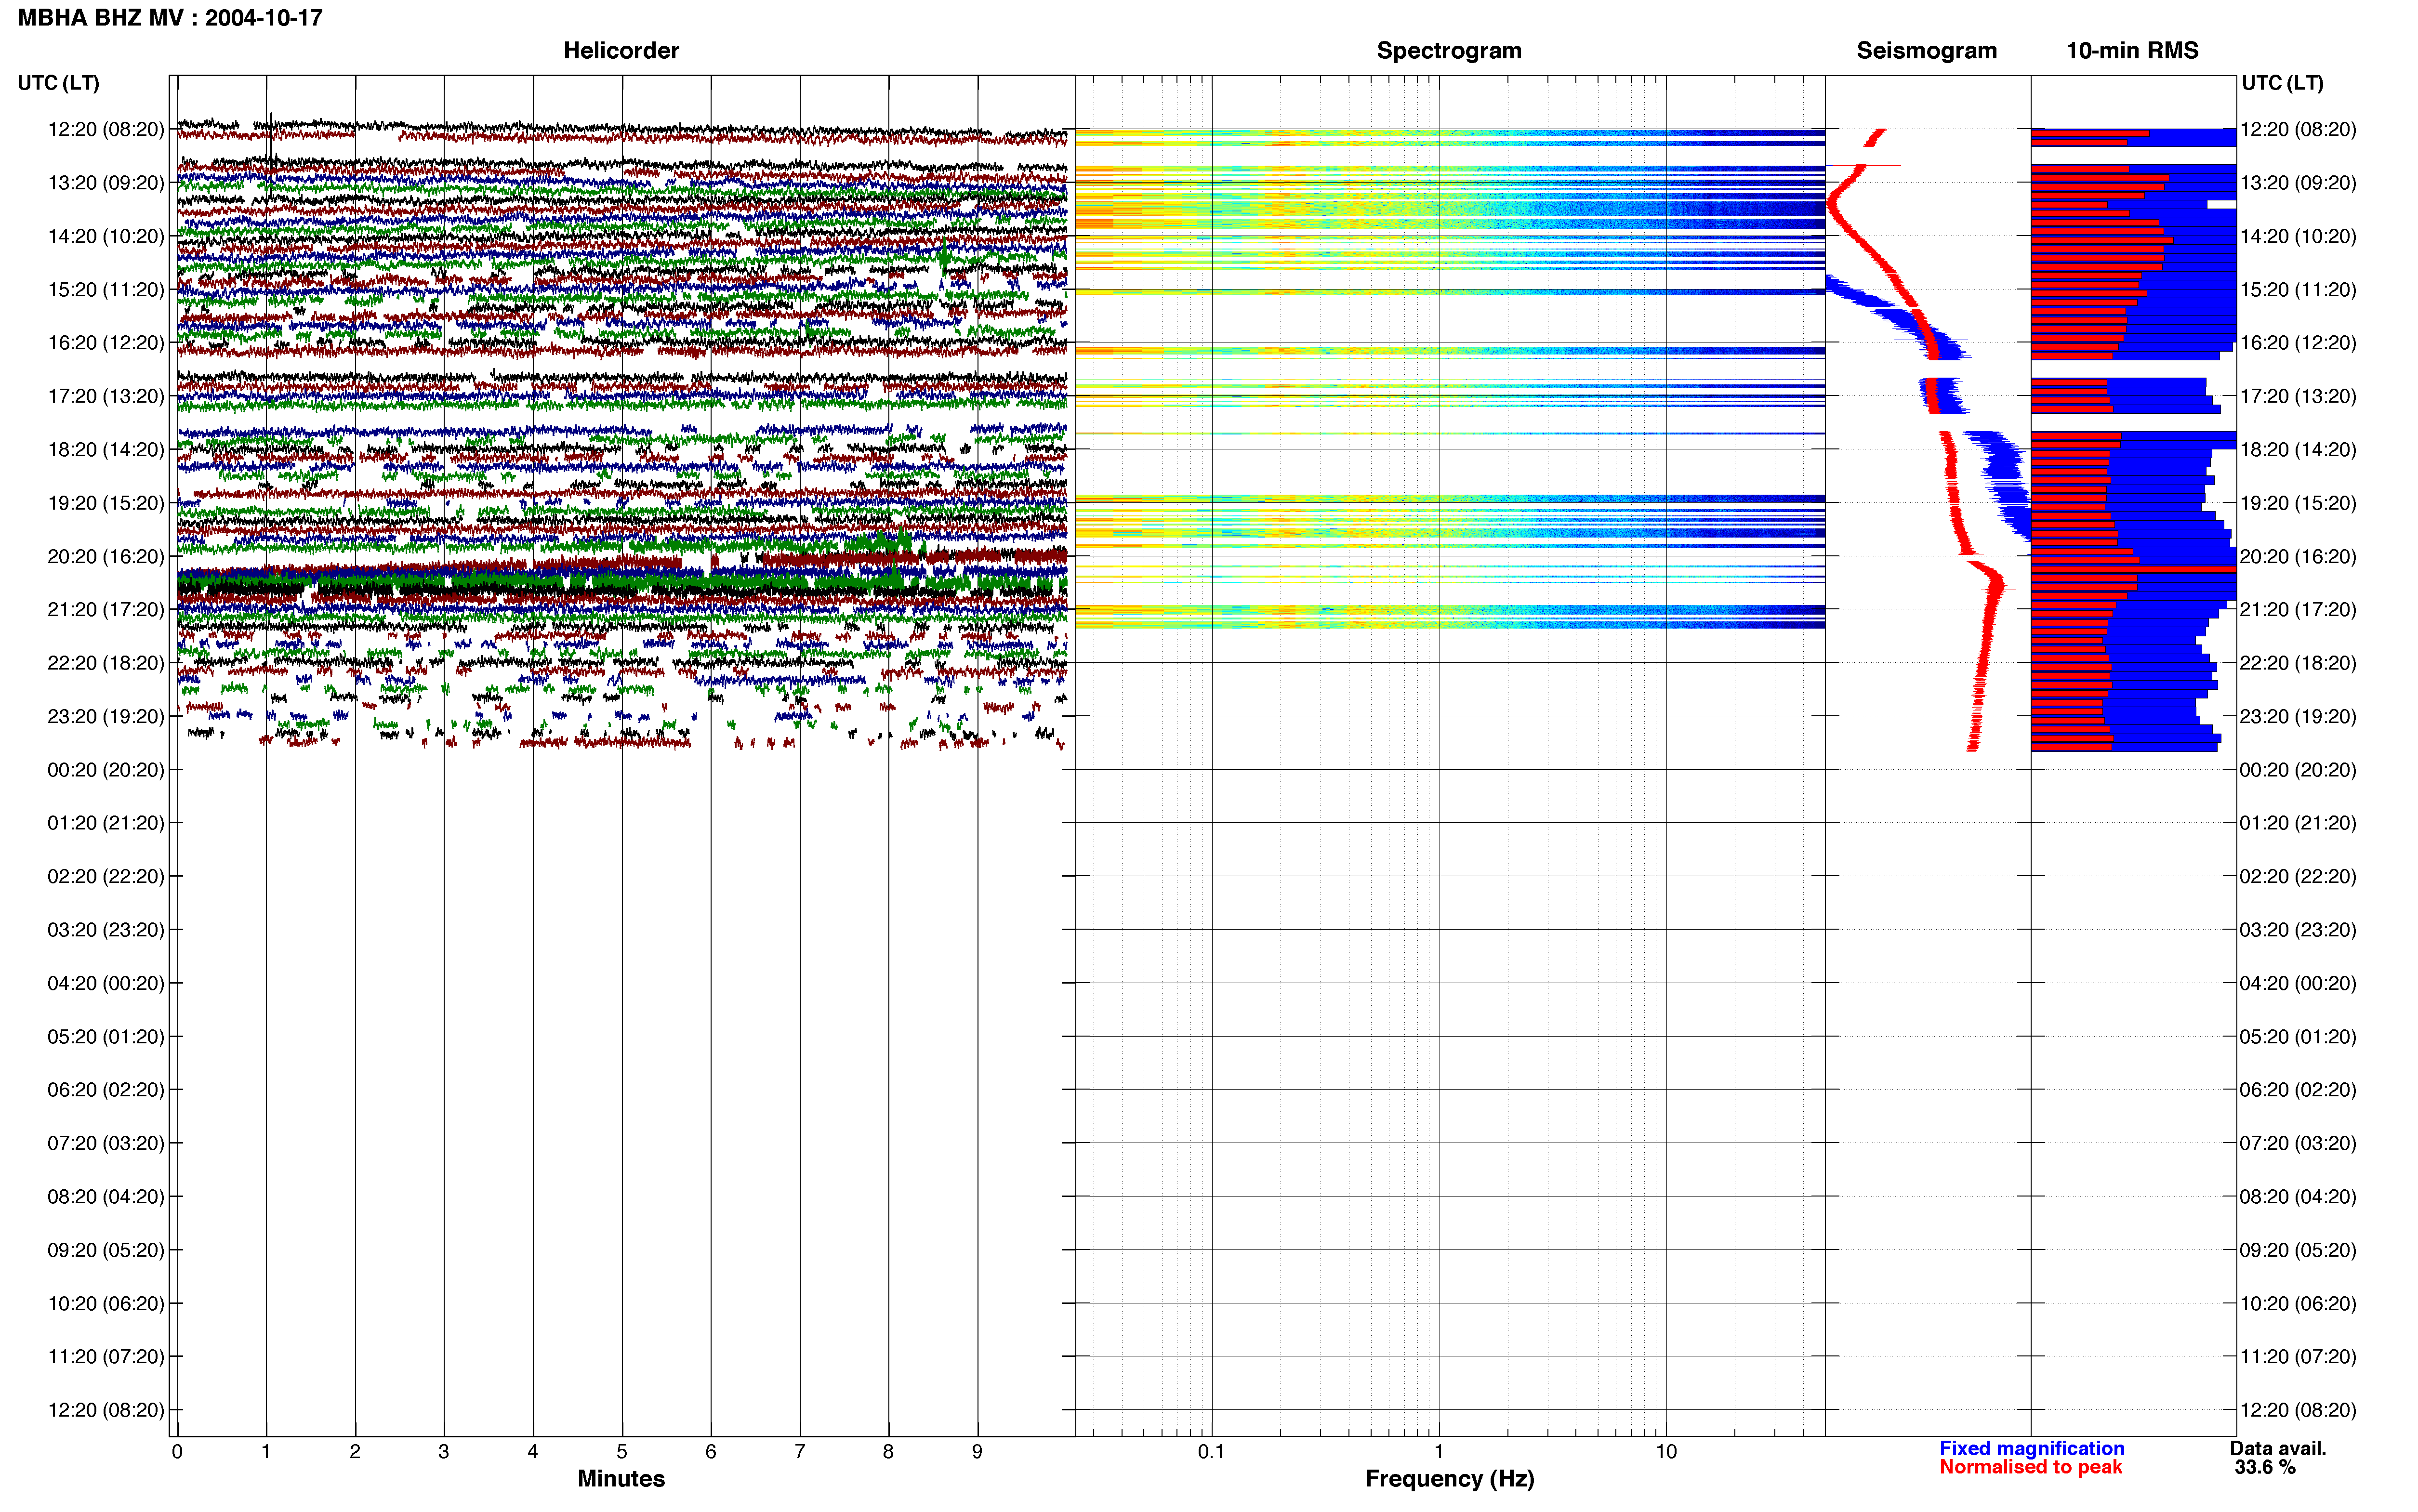Click the 'MBHA BHZ MV : 2004-10-17' title
The width and height of the screenshot is (2418, 1512).
point(170,18)
